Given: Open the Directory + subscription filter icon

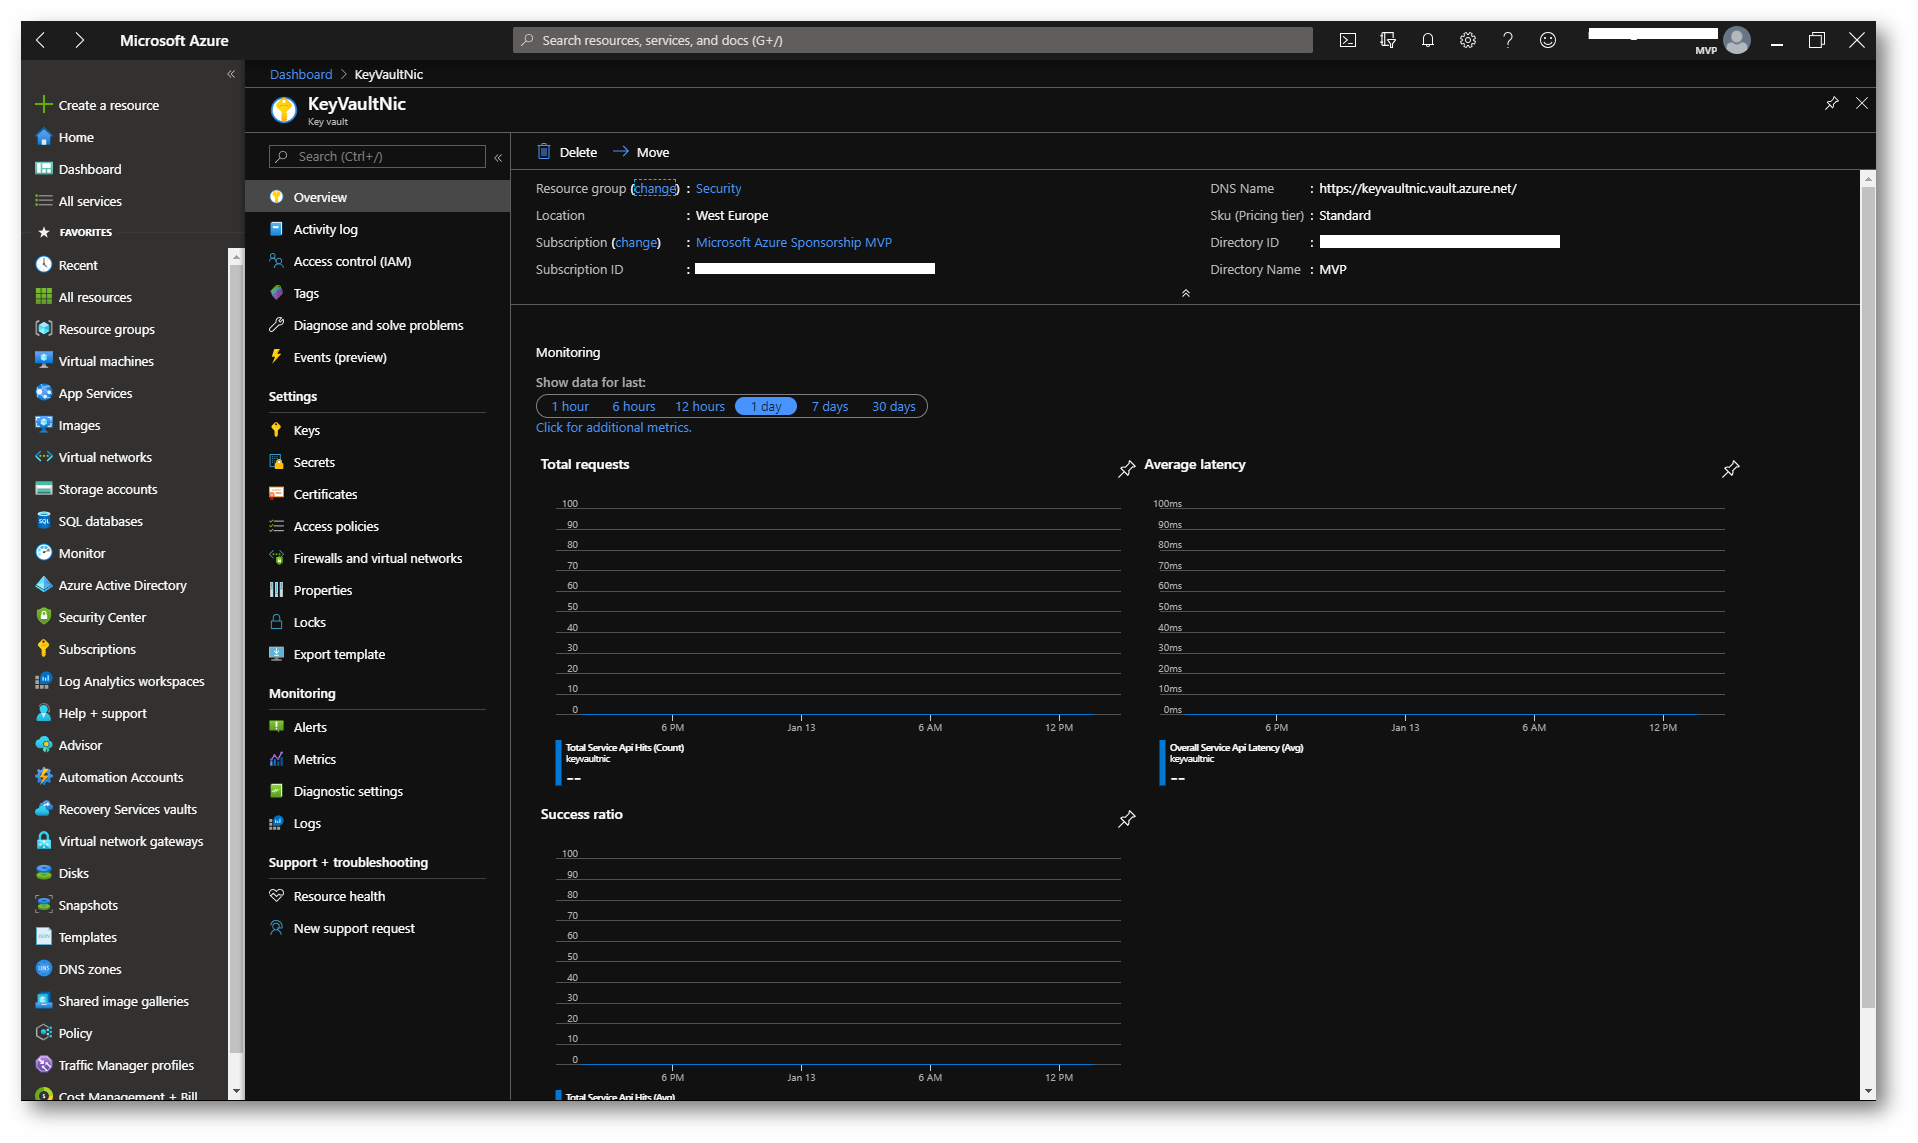Looking at the screenshot, I should pyautogui.click(x=1387, y=40).
